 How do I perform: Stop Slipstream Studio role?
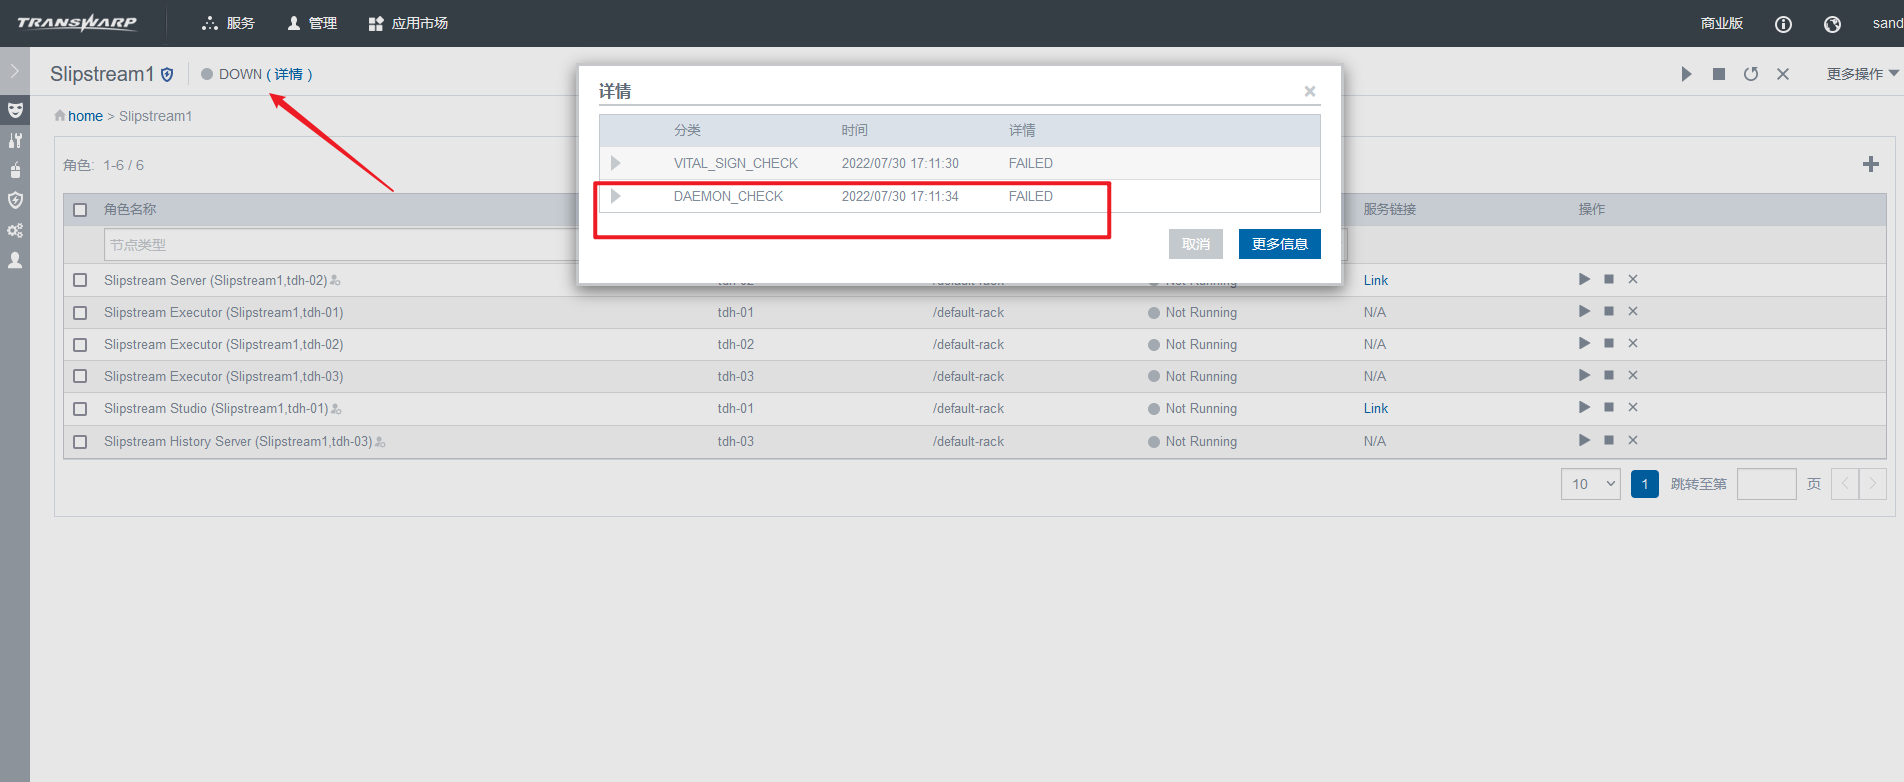(x=1609, y=407)
